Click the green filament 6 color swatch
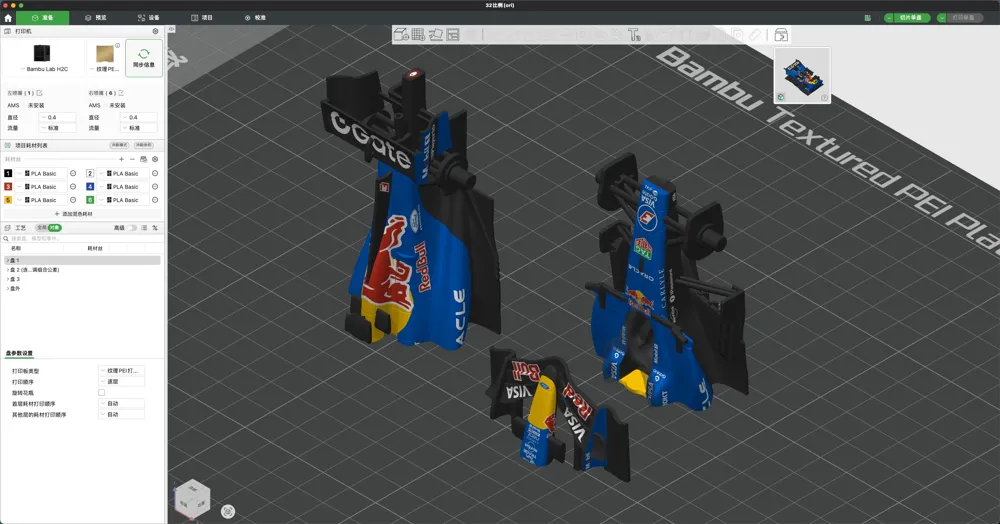This screenshot has height=524, width=1000. tap(90, 200)
